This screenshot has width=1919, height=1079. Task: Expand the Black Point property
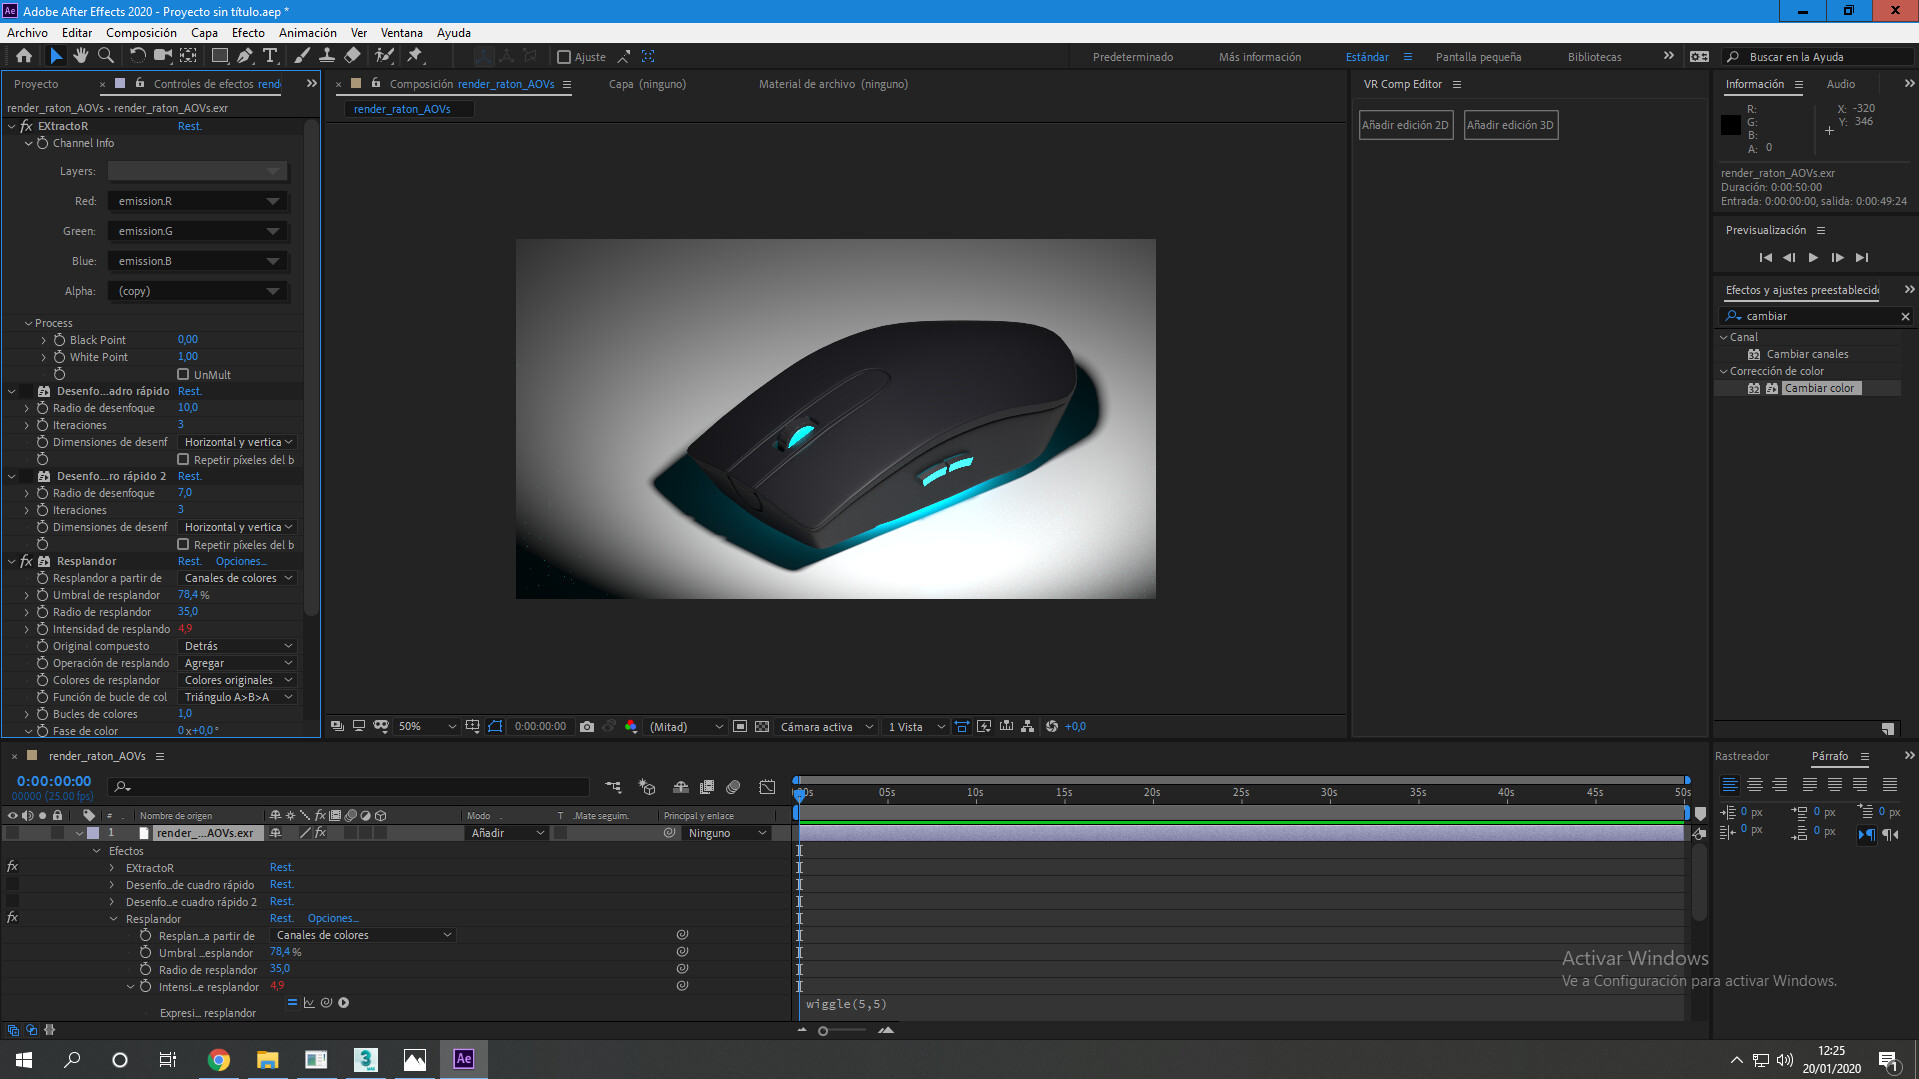[x=44, y=339]
